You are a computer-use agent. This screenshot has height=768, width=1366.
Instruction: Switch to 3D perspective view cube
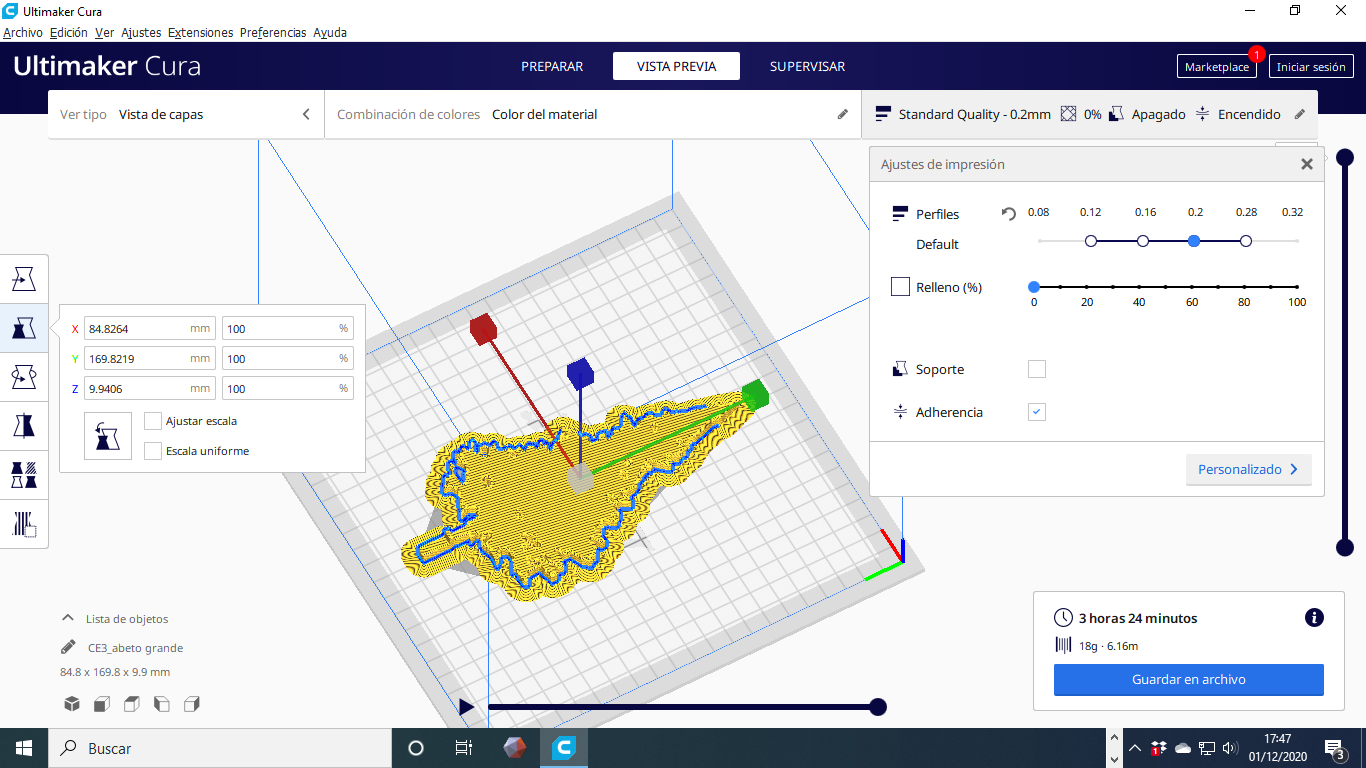[72, 704]
